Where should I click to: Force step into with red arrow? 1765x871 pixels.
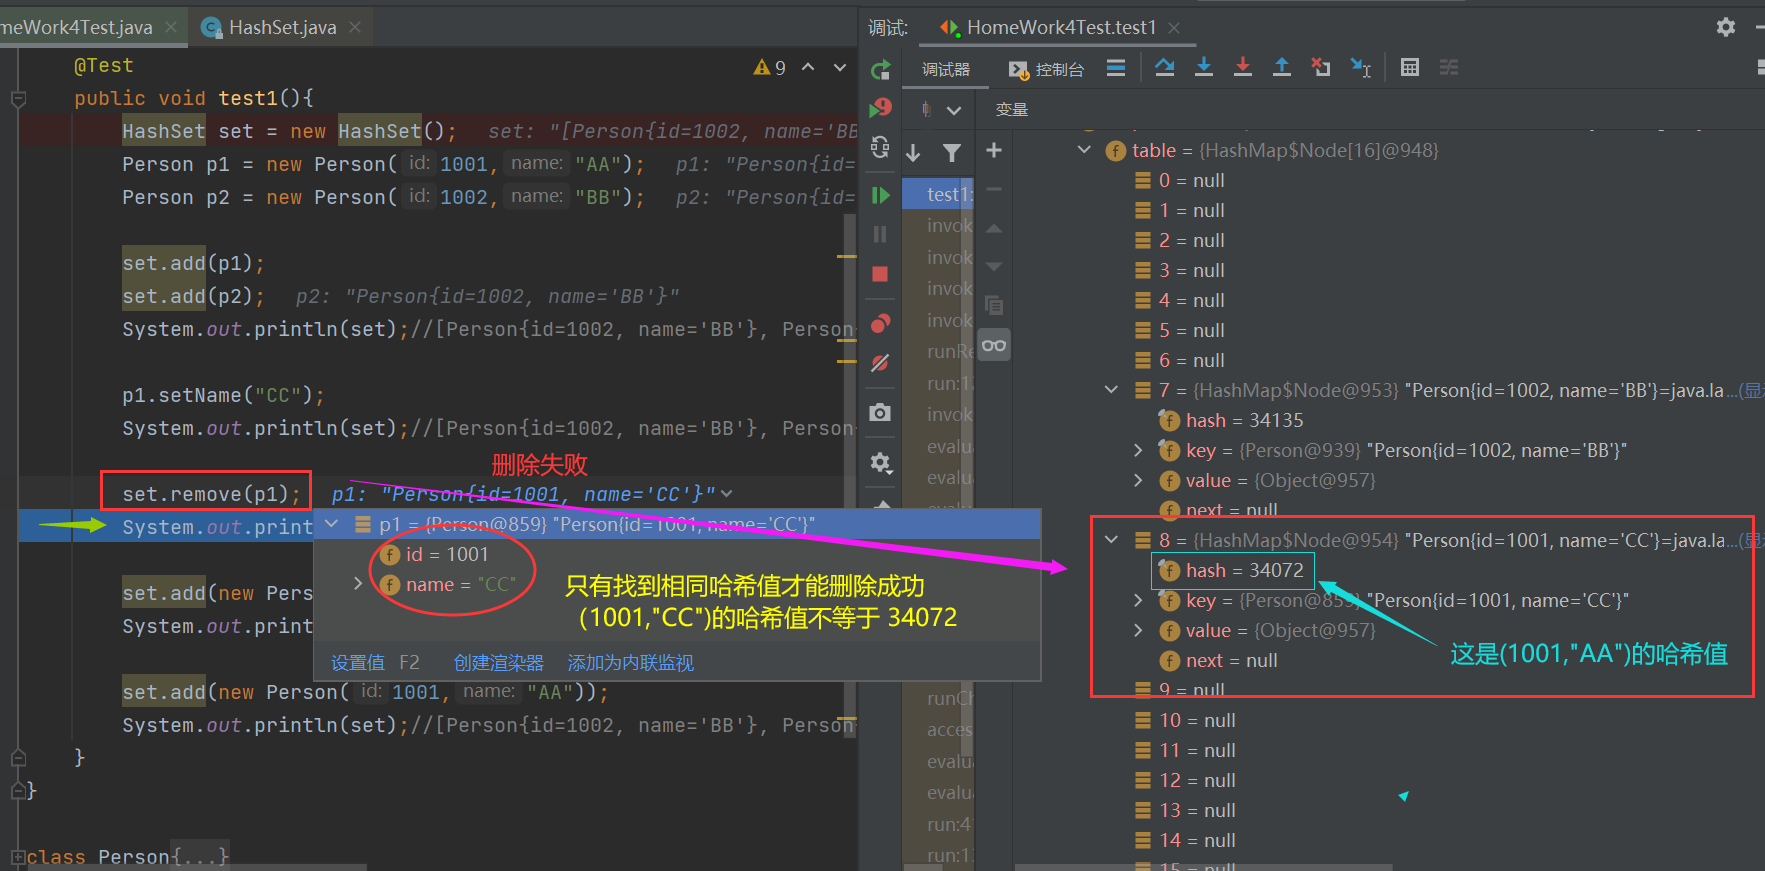coord(1243,67)
